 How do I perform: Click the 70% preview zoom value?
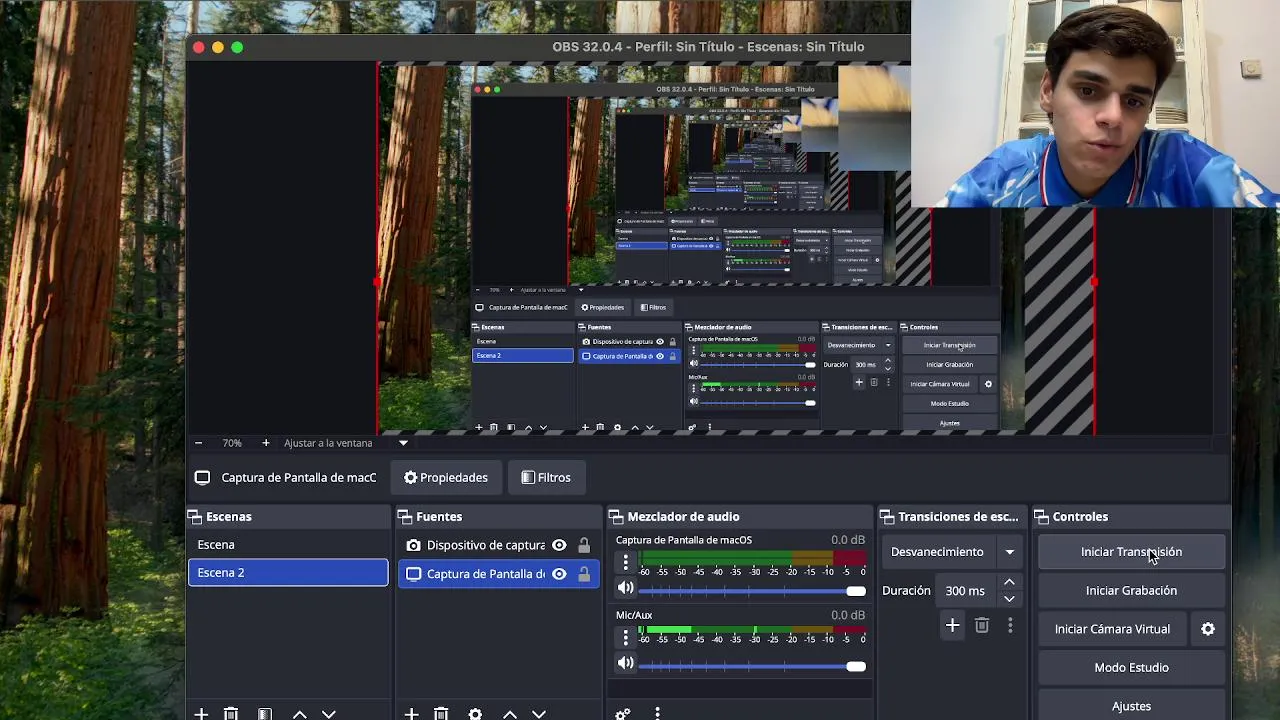(x=232, y=443)
